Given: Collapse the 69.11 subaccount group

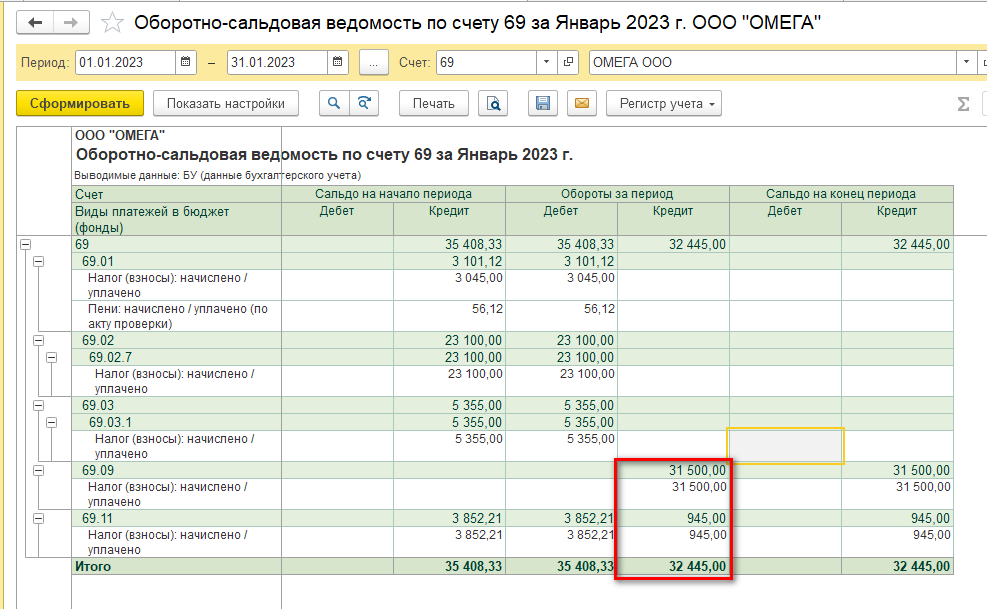Looking at the screenshot, I should (x=38, y=518).
